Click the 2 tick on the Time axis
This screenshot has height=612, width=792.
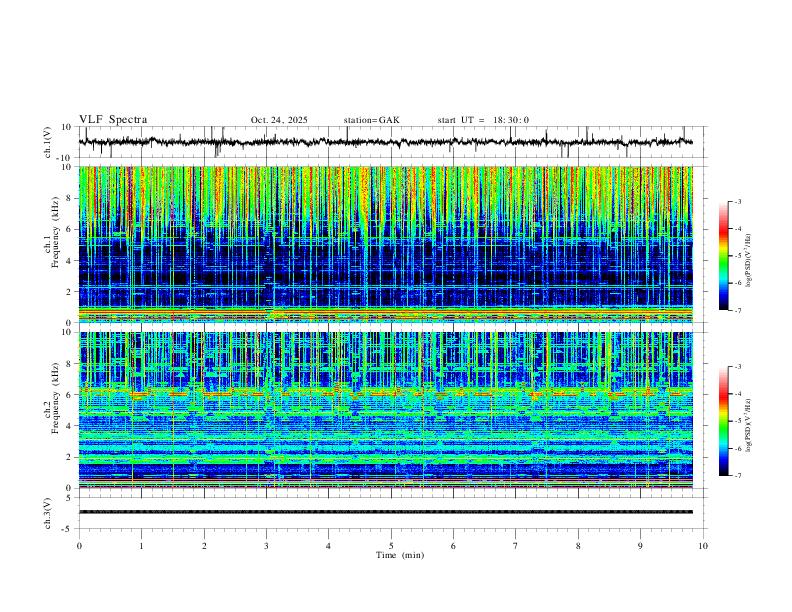pyautogui.click(x=204, y=546)
